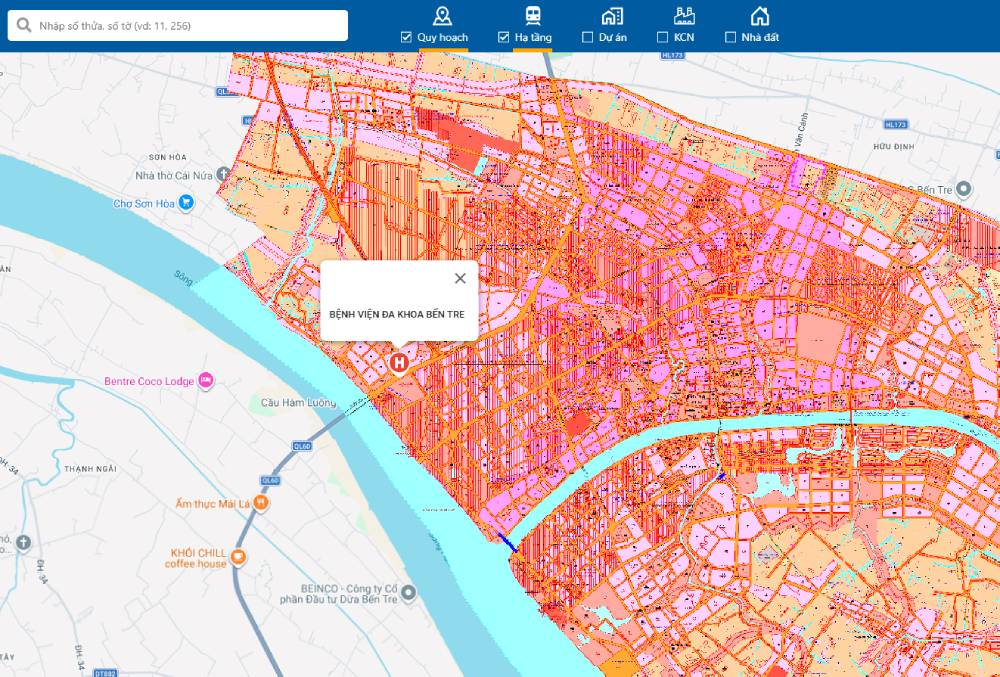Click the Bentre Coco Lodge hotel marker
Screen dimensions: 1000x677
tap(206, 380)
